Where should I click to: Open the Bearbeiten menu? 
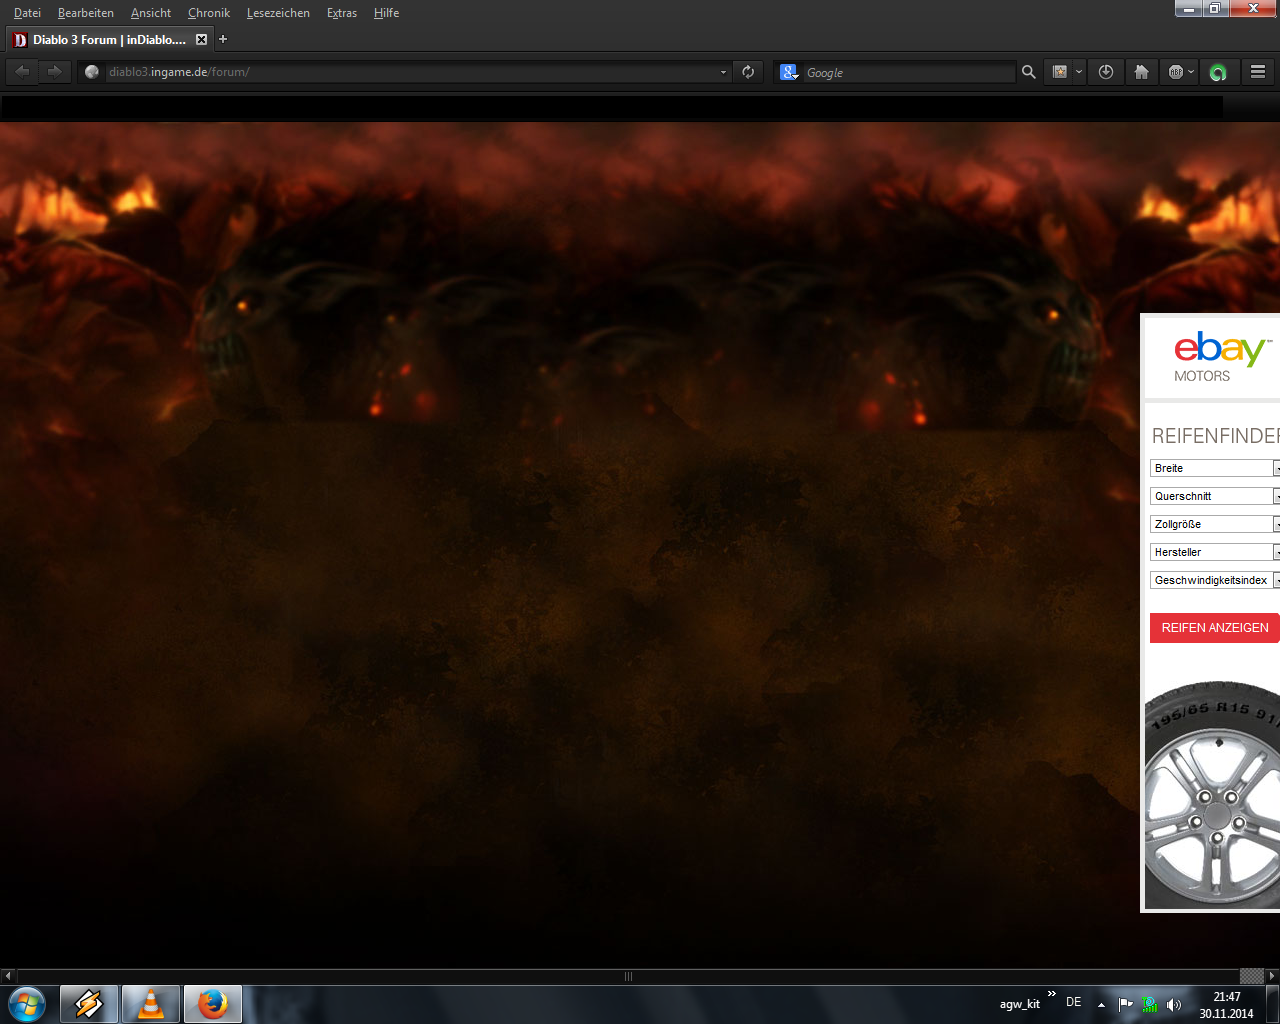(86, 13)
